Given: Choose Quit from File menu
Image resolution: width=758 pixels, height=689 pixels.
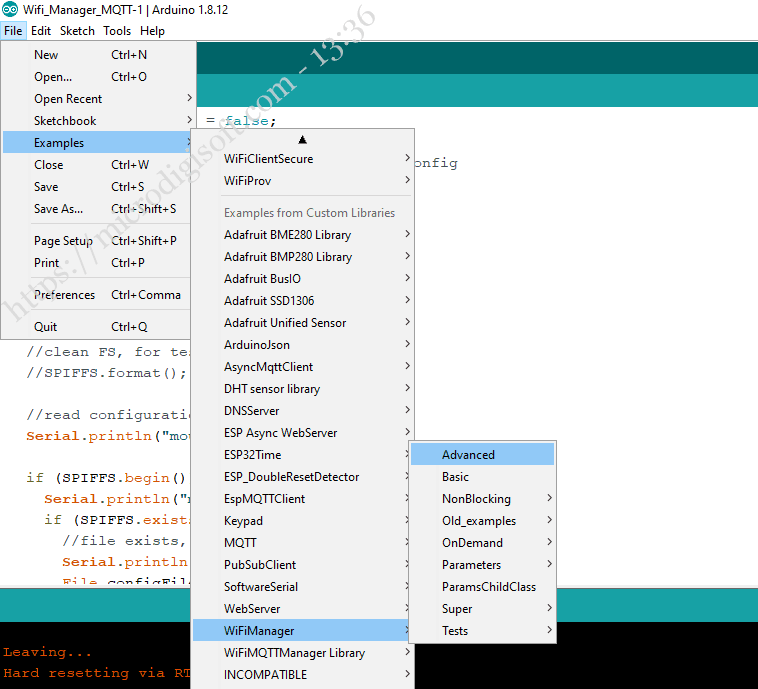Looking at the screenshot, I should 97,327.
